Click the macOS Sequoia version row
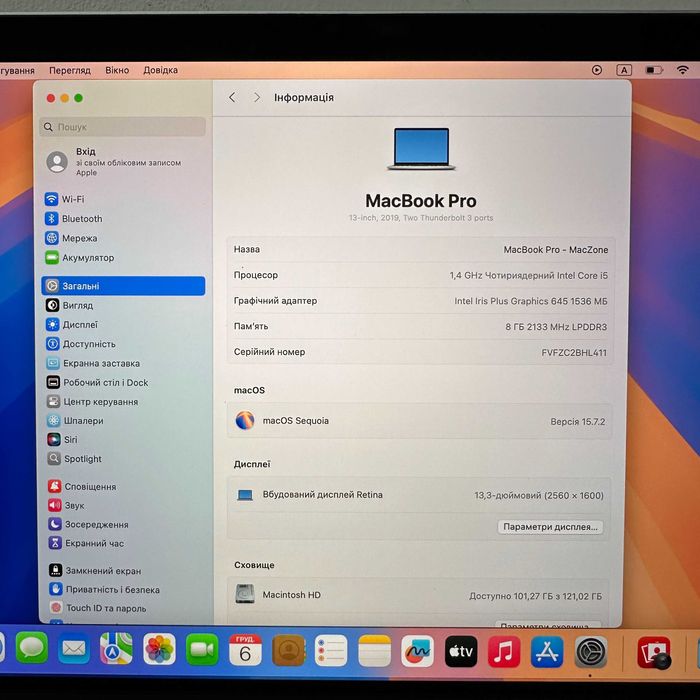This screenshot has width=700, height=700. pos(420,421)
